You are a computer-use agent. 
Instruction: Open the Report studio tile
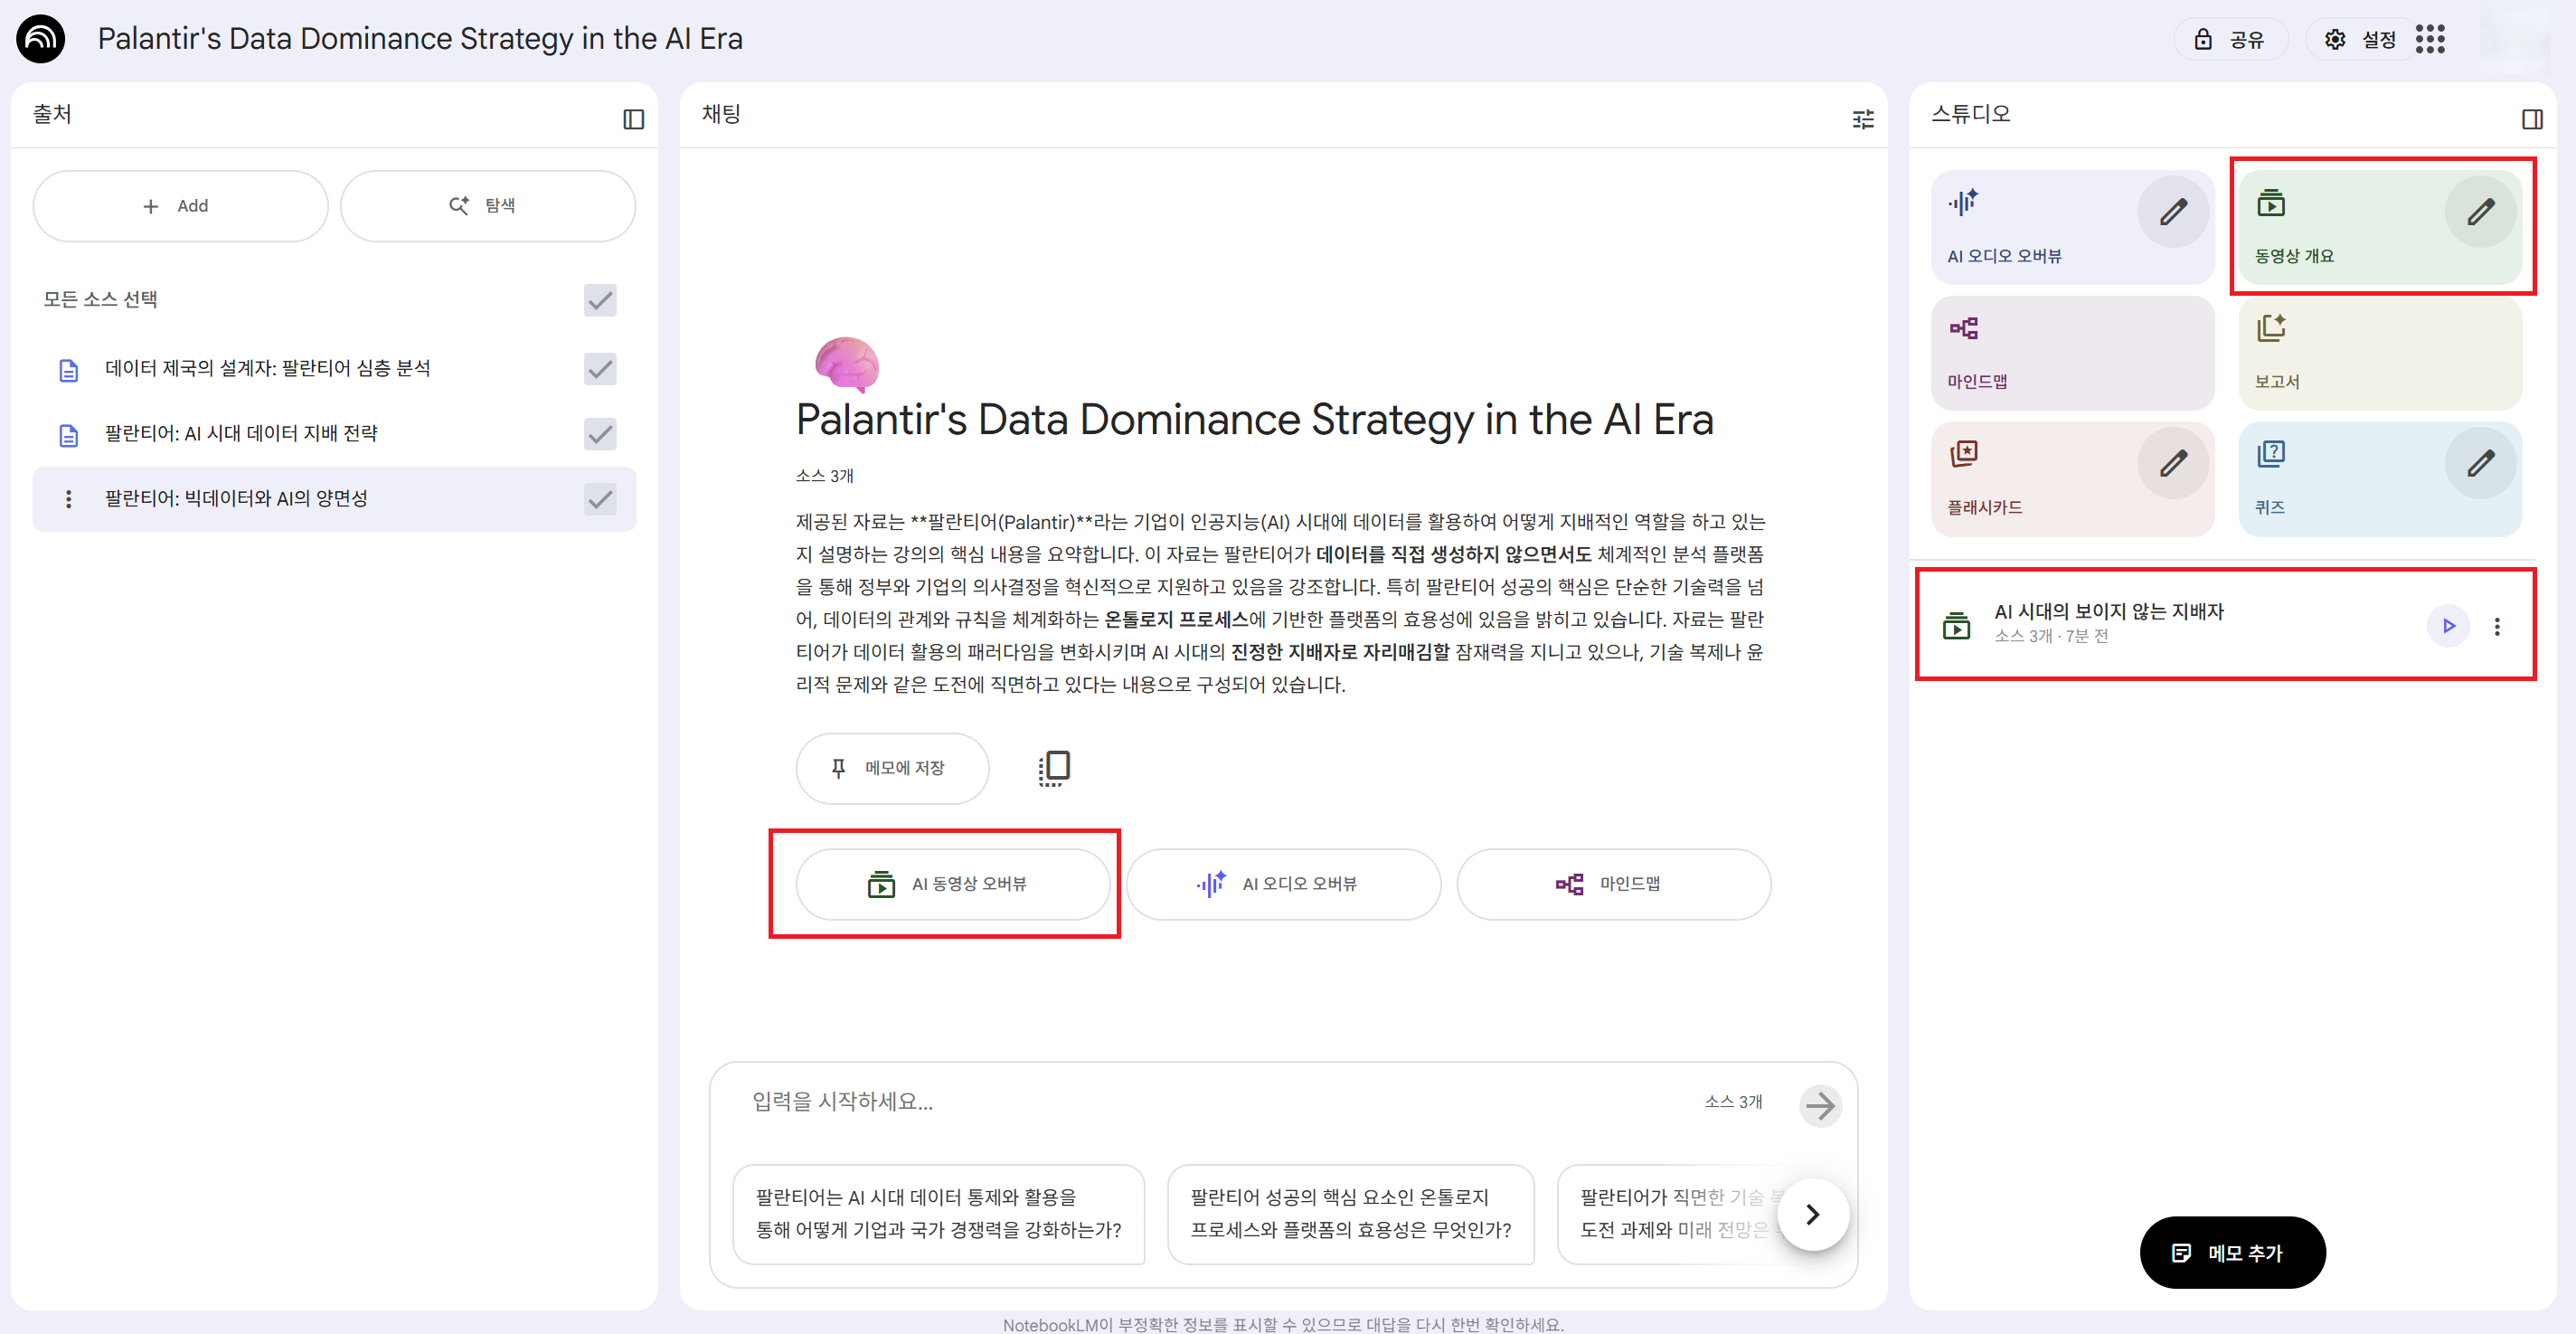(2379, 353)
